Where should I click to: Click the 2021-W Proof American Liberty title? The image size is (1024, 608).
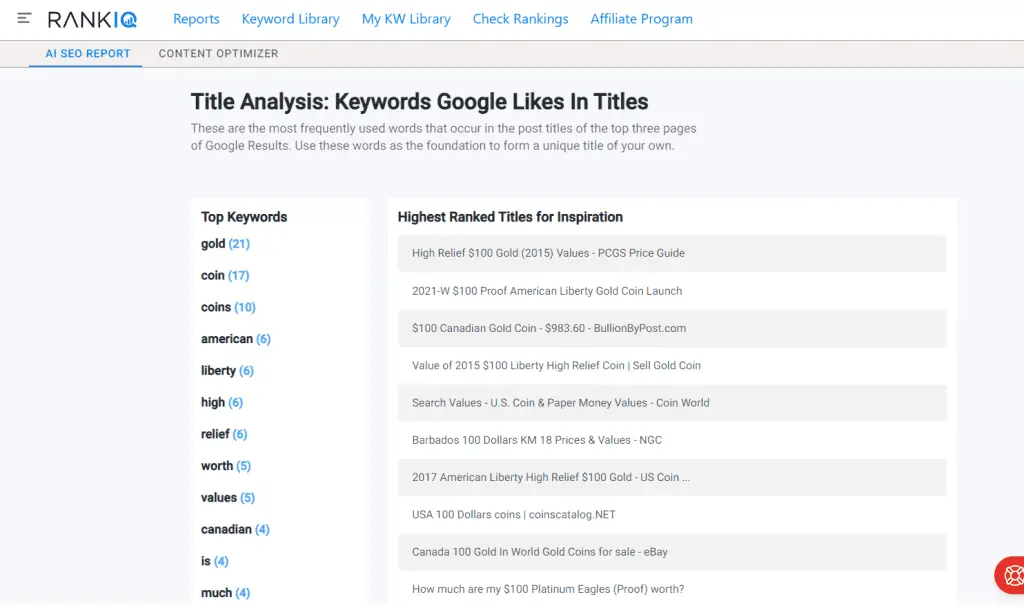point(547,291)
